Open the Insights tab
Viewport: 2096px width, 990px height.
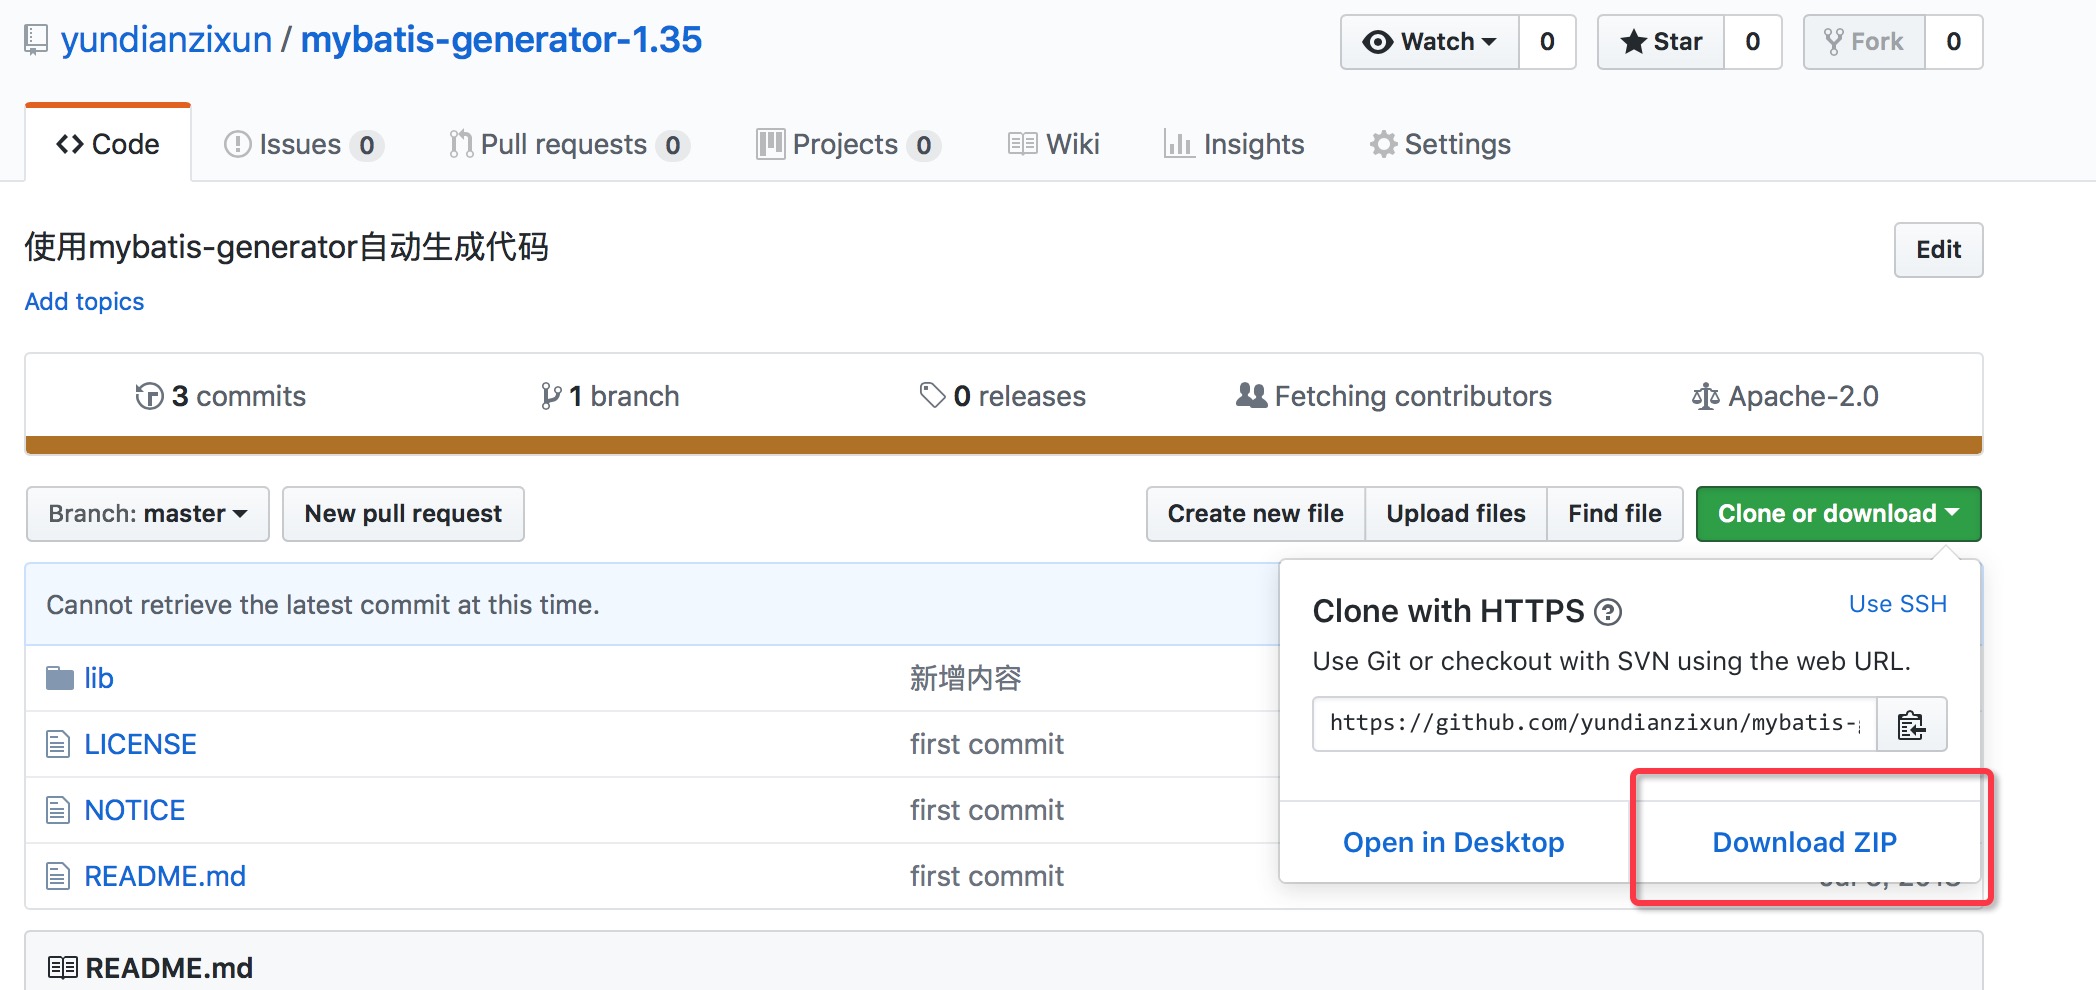1234,144
